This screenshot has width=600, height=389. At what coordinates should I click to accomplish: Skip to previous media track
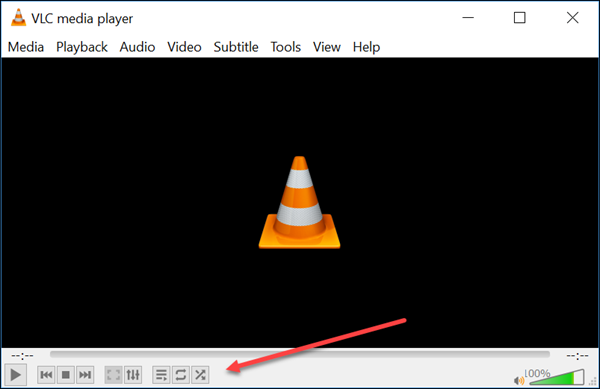pyautogui.click(x=46, y=375)
